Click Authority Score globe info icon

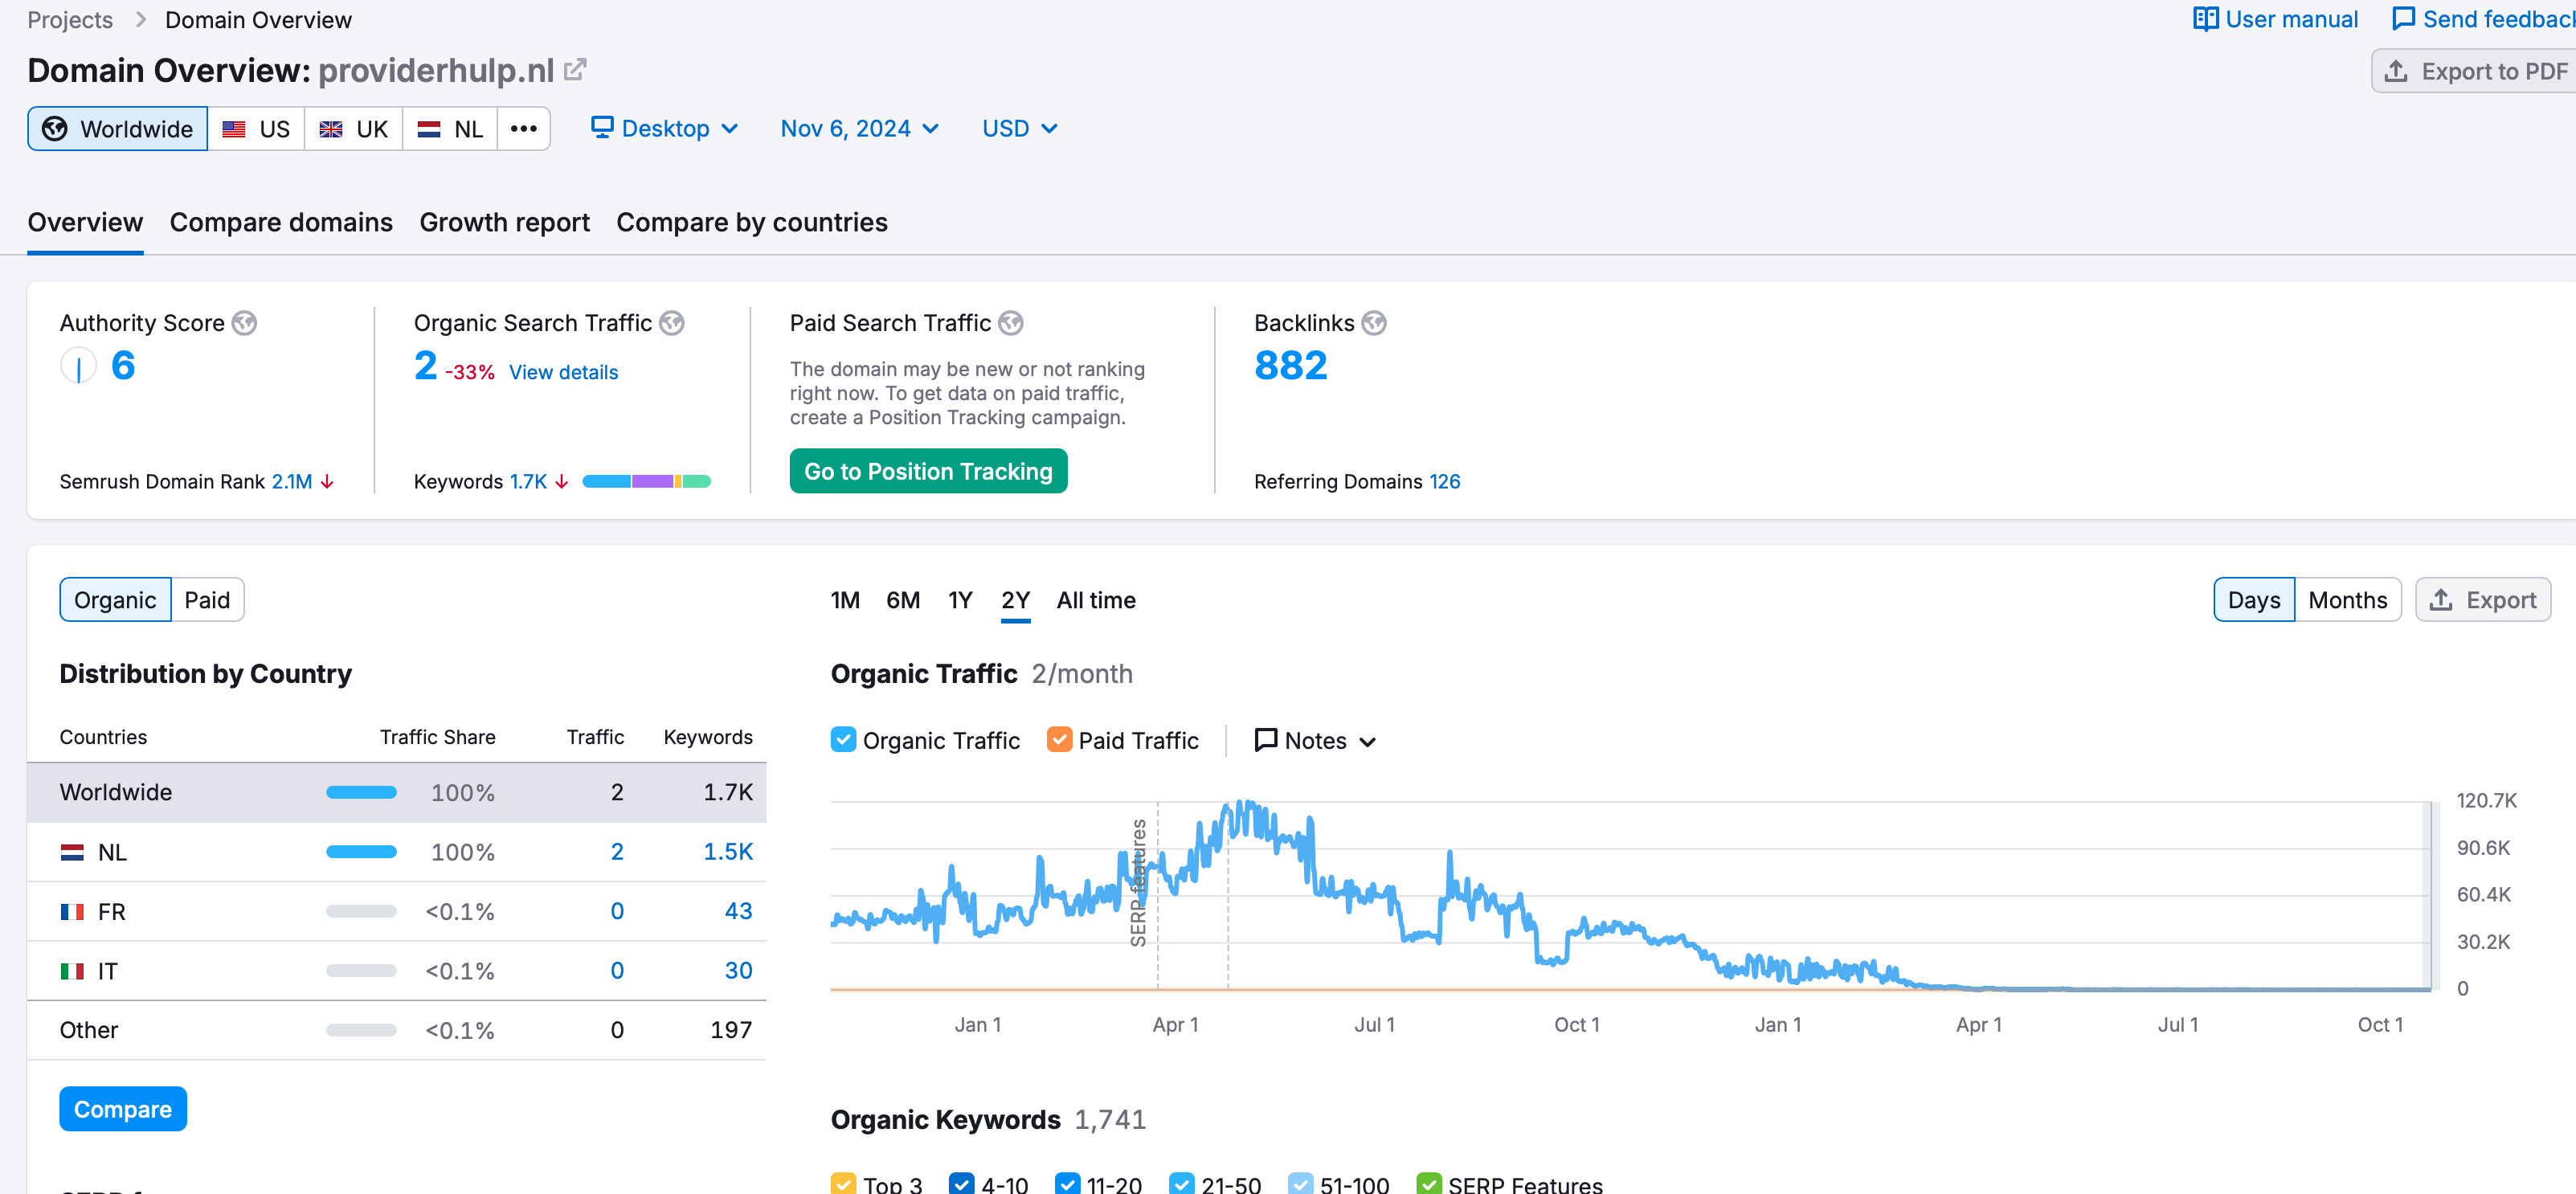(x=244, y=323)
